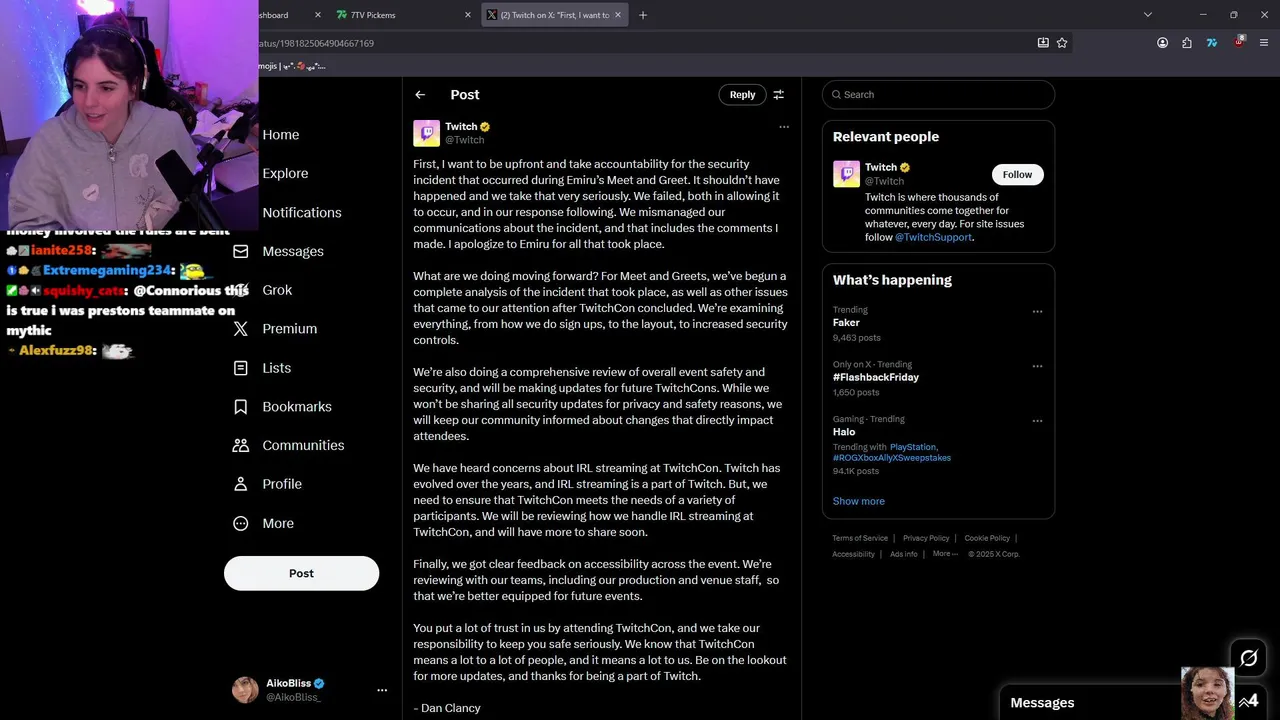Screen dimensions: 1280x720
Task: Open a new tab with plus button
Action: 643,15
